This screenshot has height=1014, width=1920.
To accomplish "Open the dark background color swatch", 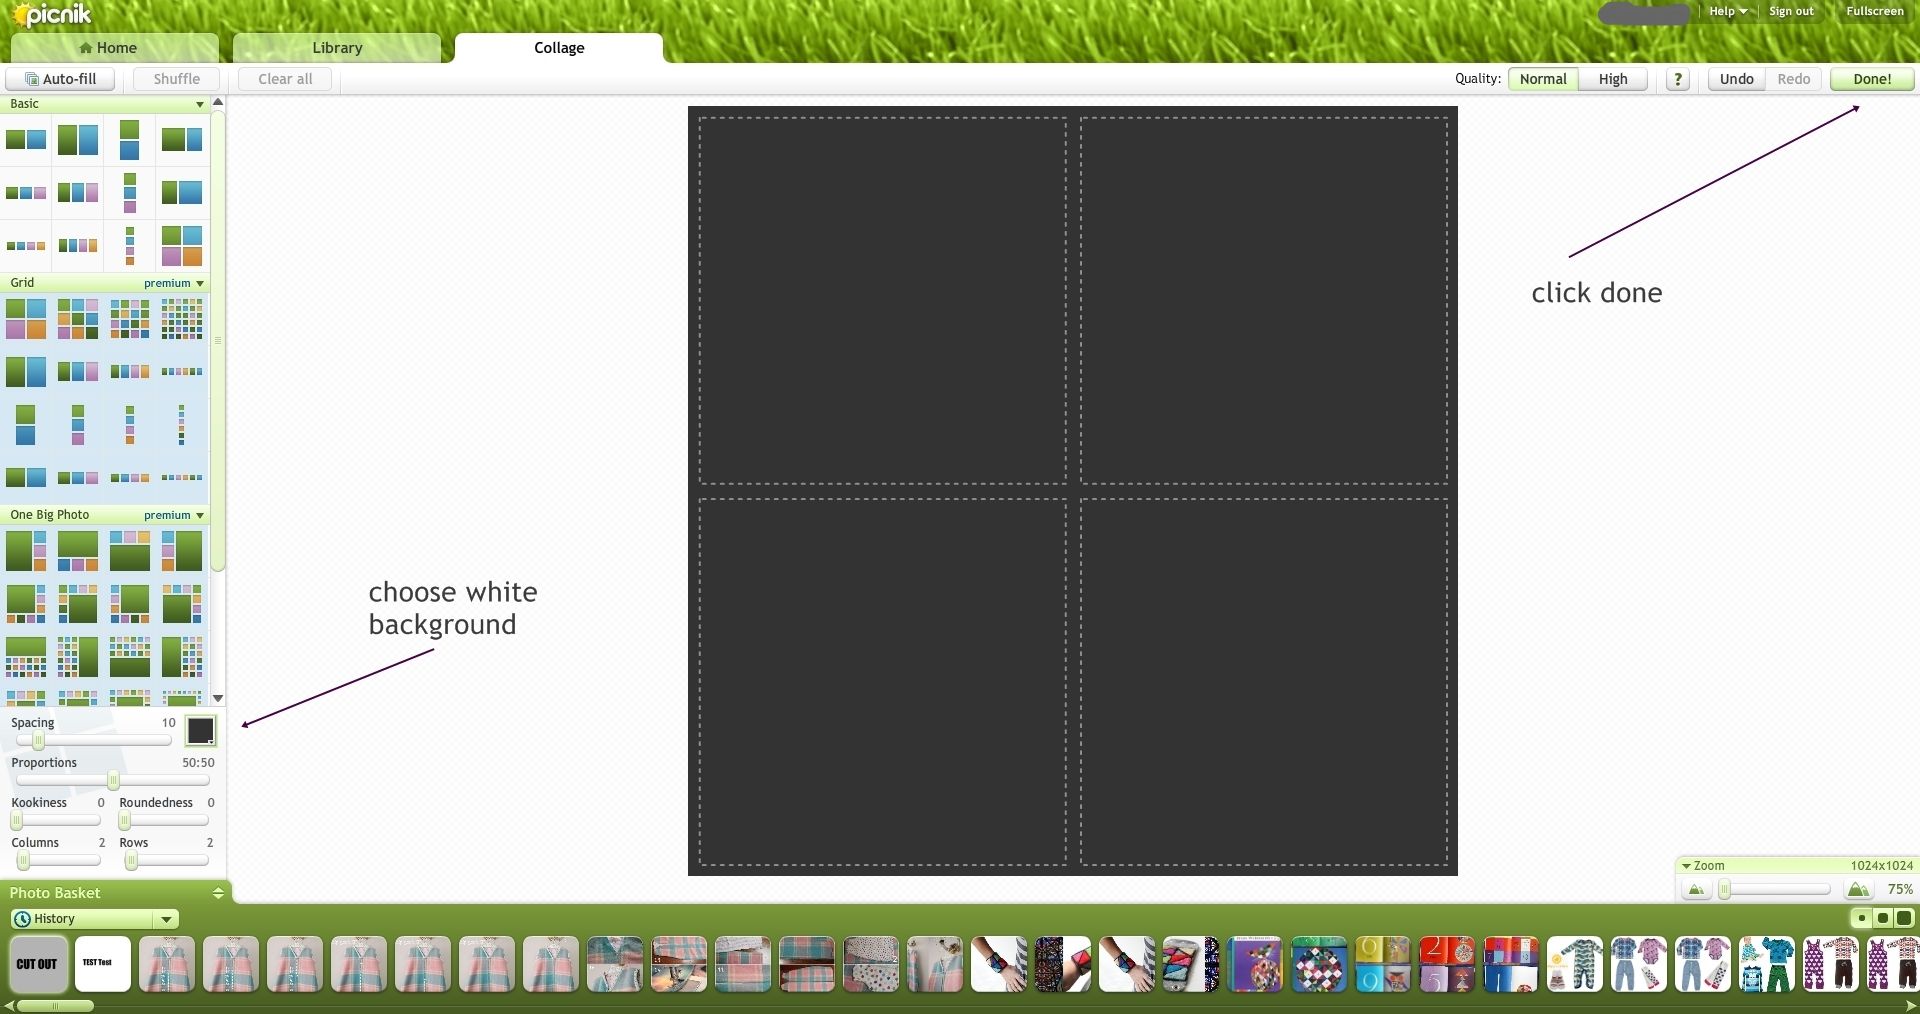I will click(200, 731).
